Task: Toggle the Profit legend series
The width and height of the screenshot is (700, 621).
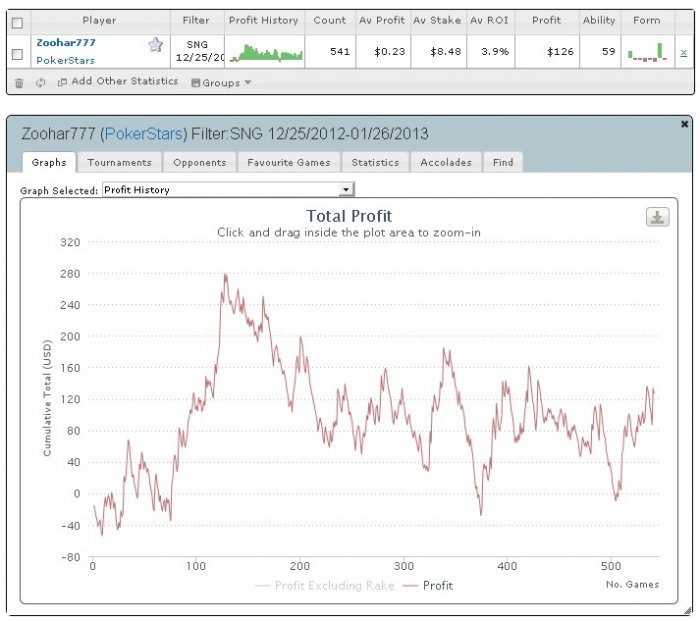Action: 428,585
